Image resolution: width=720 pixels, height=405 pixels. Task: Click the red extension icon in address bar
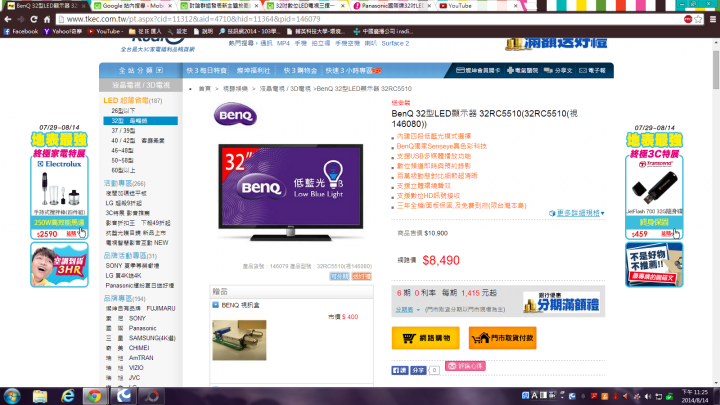tap(688, 19)
